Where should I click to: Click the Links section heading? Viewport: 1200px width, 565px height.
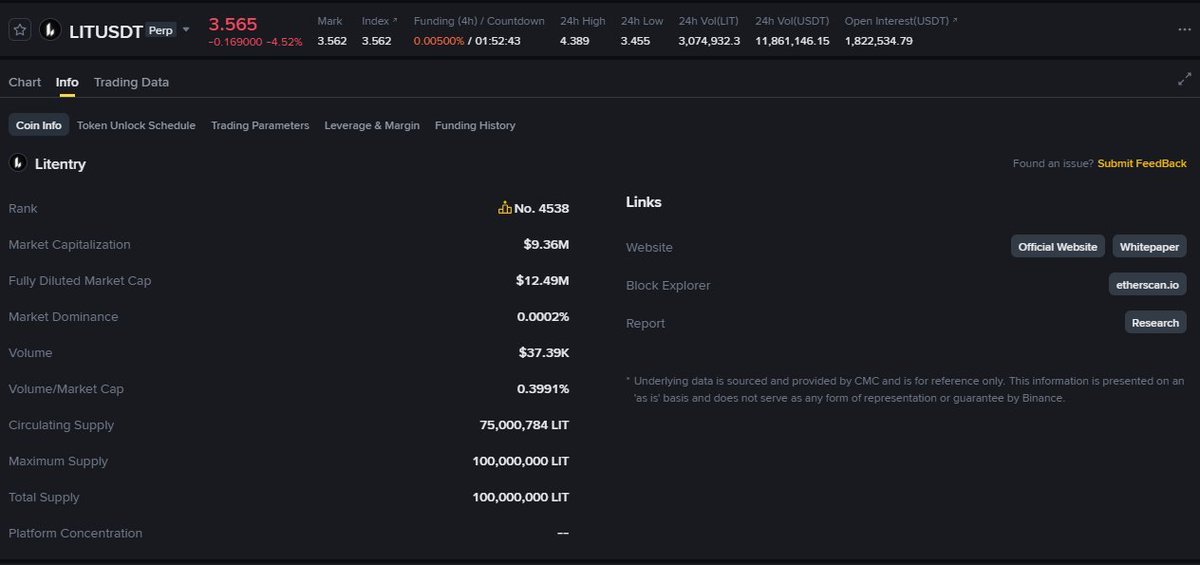pos(644,202)
